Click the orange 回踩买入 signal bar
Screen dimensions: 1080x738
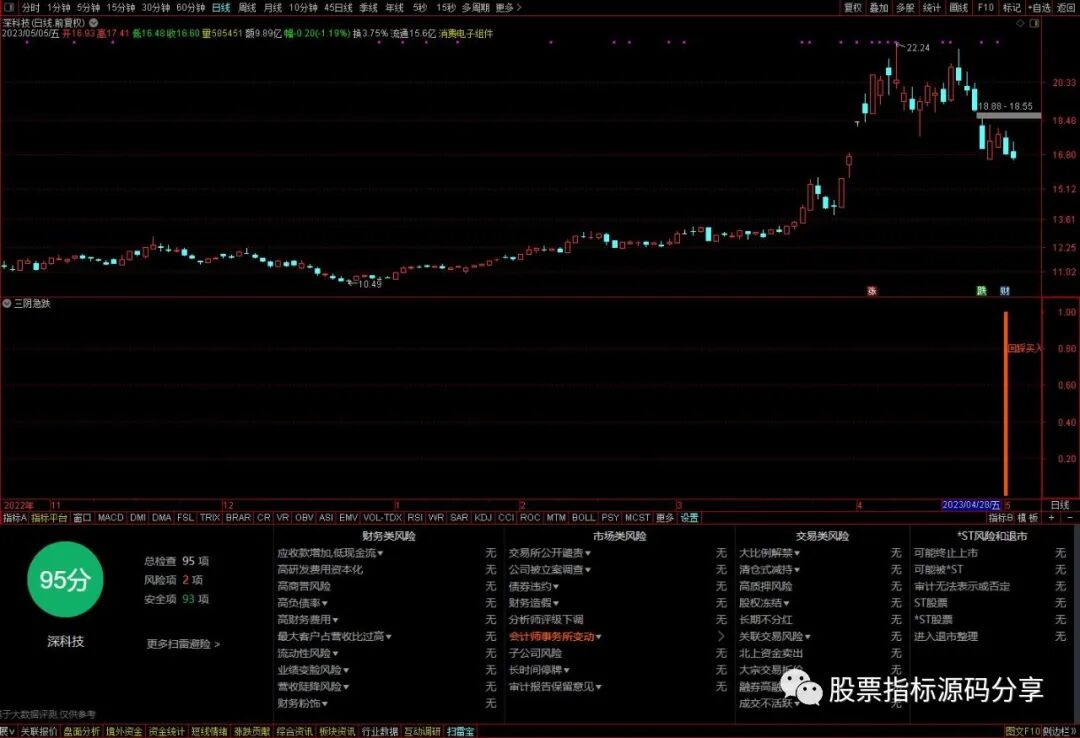tap(1006, 404)
